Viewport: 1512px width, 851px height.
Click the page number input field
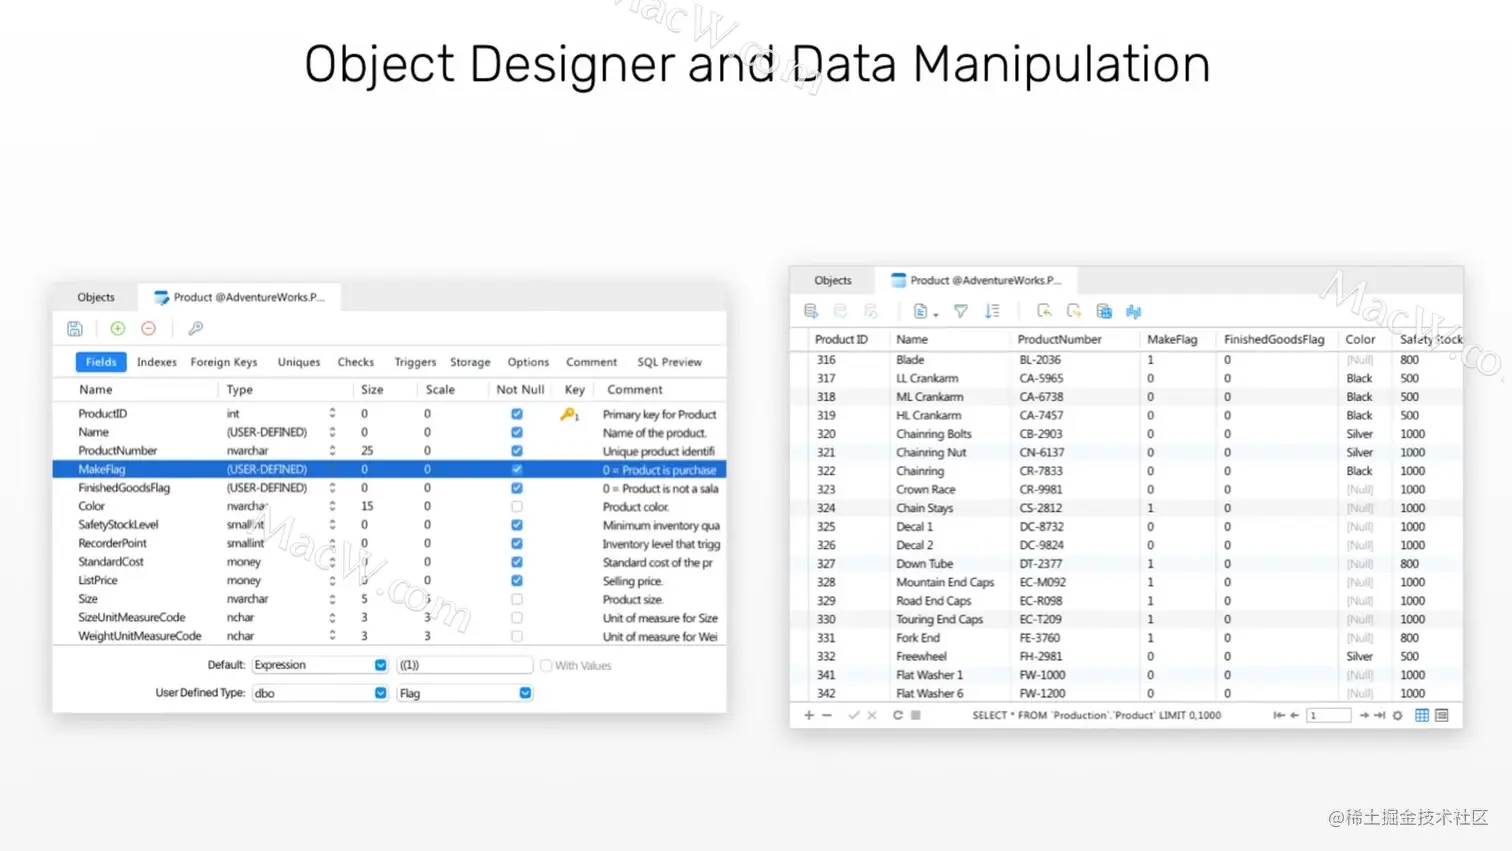point(1329,715)
